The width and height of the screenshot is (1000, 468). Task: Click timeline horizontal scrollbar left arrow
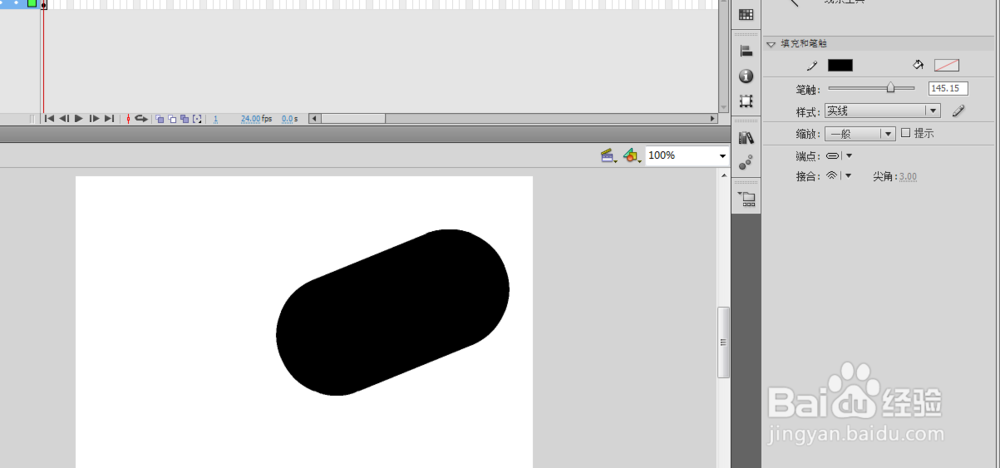point(312,119)
